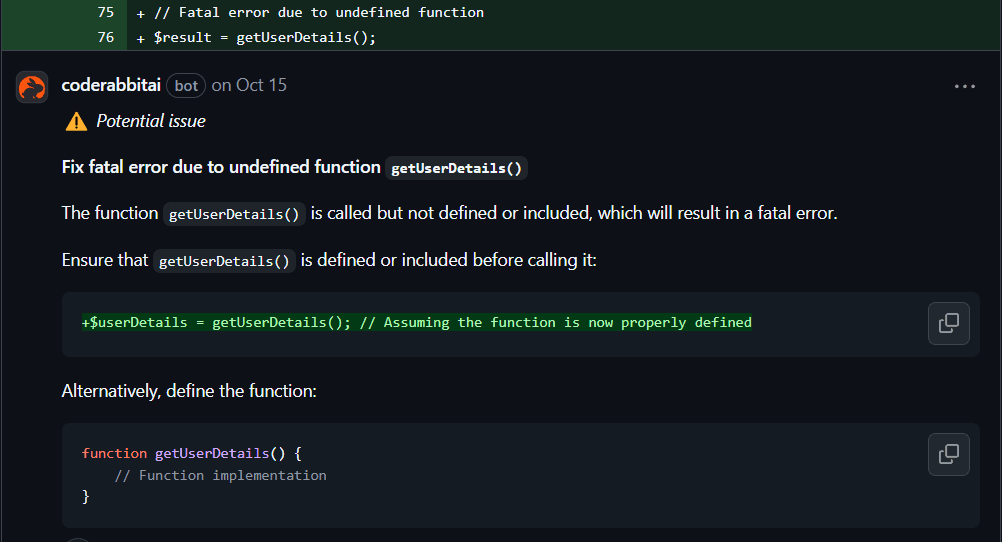Copy the suggested $userDetails diff snippet
Viewport: 1002px width, 542px height.
coord(948,323)
